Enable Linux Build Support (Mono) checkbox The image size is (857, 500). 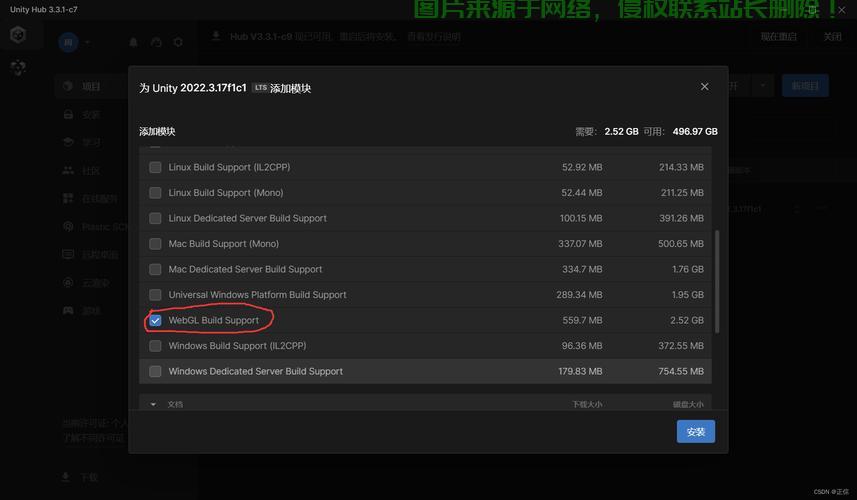pos(155,193)
